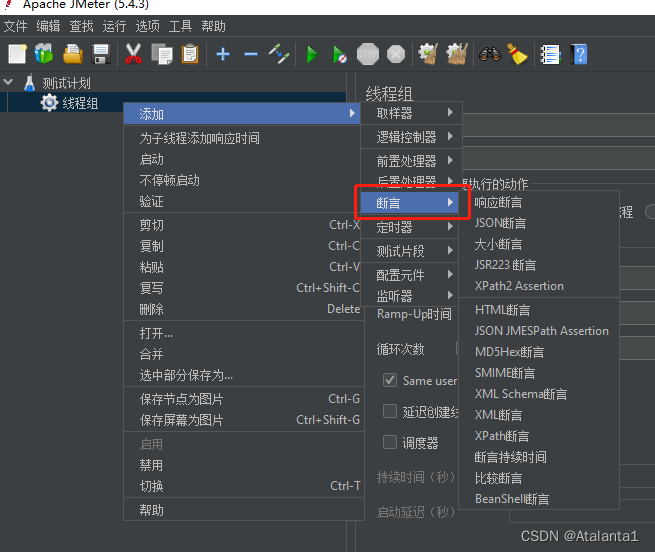
Task: Expand the 添加 submenu
Action: [x=242, y=114]
